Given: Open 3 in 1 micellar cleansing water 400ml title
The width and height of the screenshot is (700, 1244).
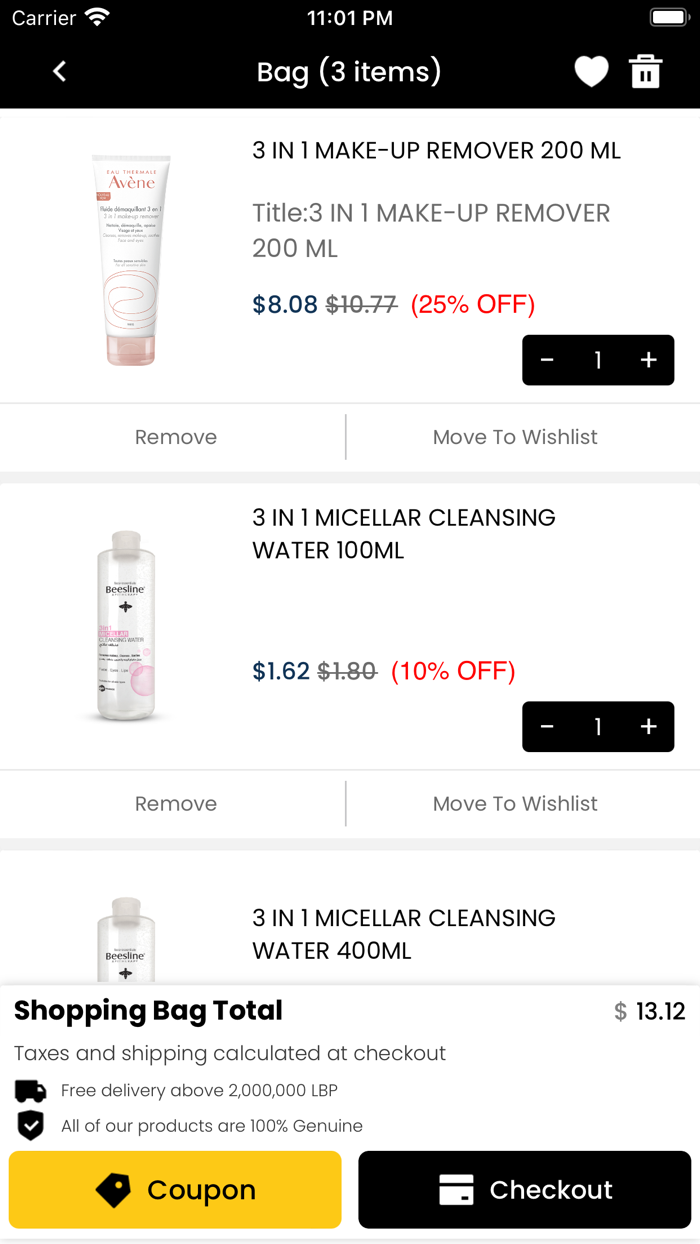Looking at the screenshot, I should 404,934.
